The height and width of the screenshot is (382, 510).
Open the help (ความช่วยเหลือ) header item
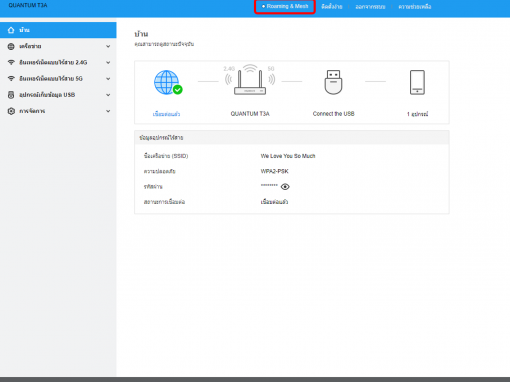tap(415, 7)
